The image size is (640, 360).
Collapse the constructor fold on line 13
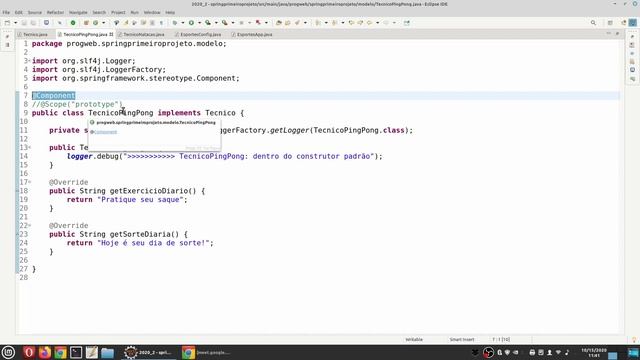pos(29,147)
